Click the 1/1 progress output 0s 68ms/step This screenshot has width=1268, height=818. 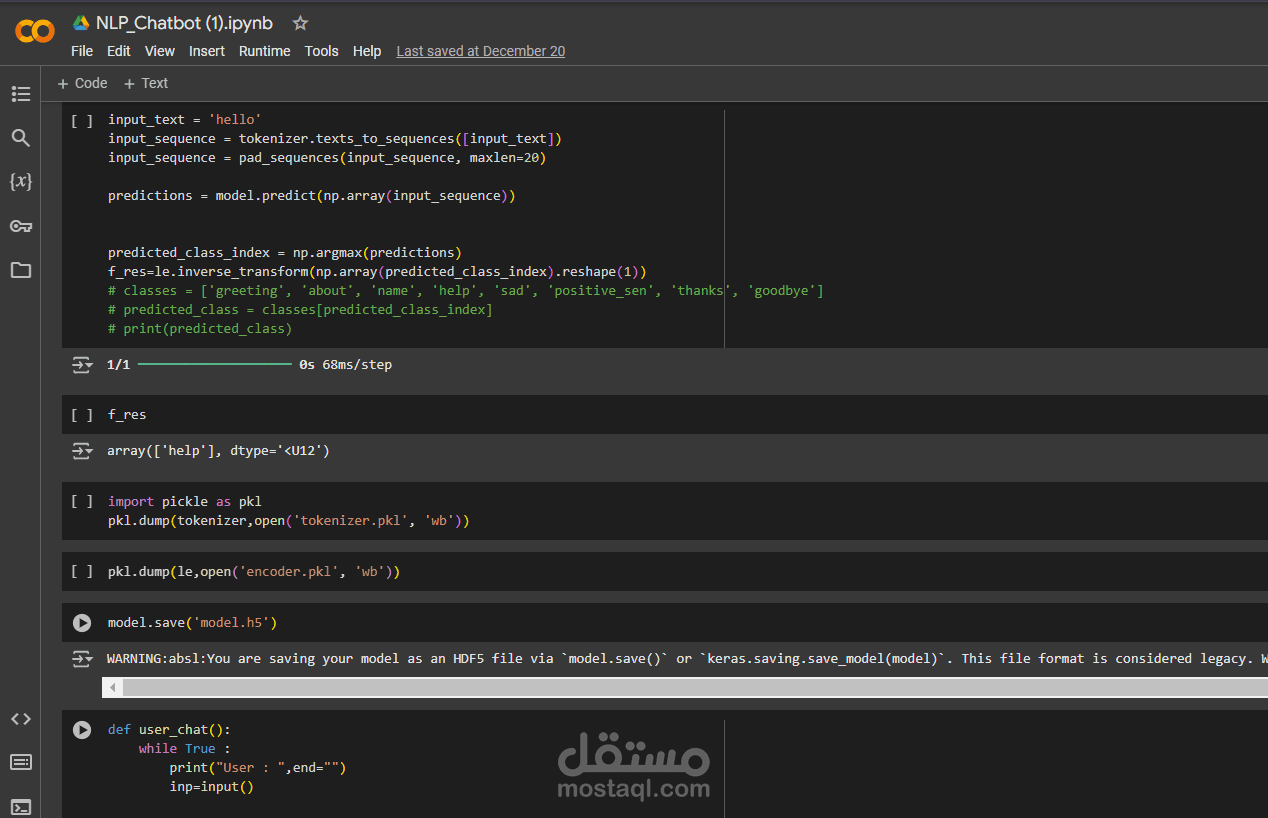(249, 365)
